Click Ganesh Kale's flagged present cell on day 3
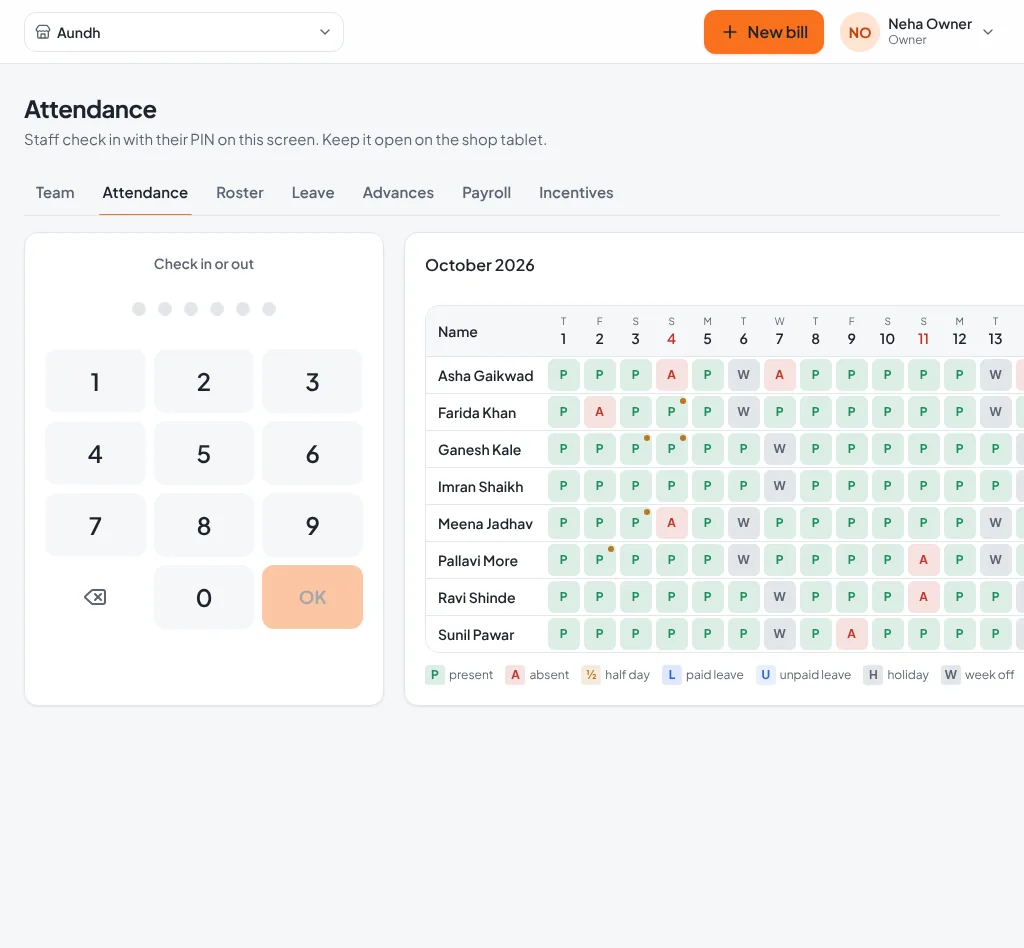1024x948 pixels. (x=635, y=449)
